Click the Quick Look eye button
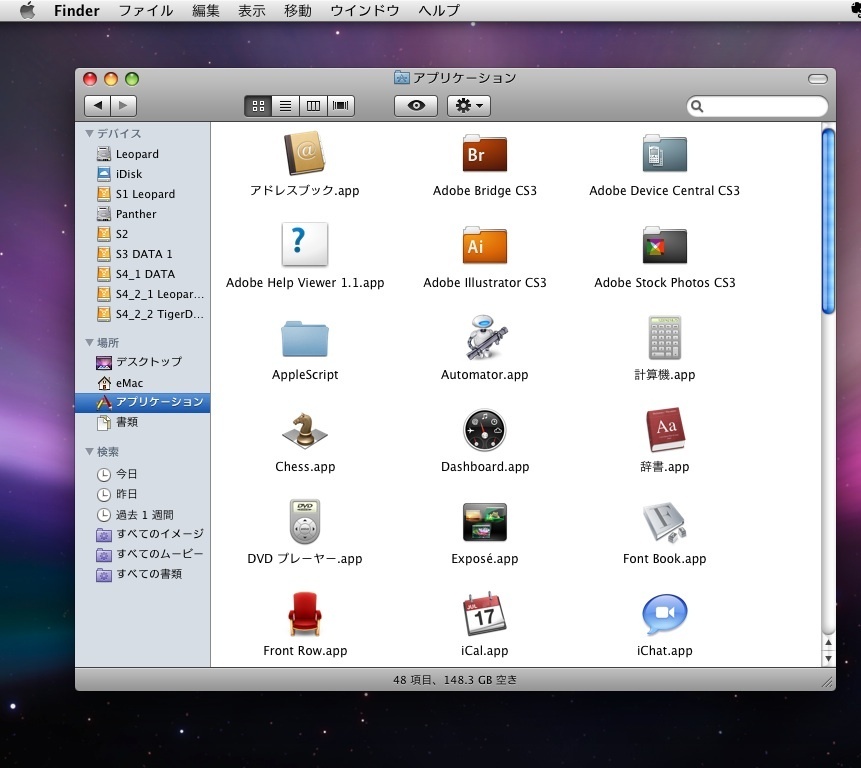Image resolution: width=861 pixels, height=768 pixels. coord(416,106)
